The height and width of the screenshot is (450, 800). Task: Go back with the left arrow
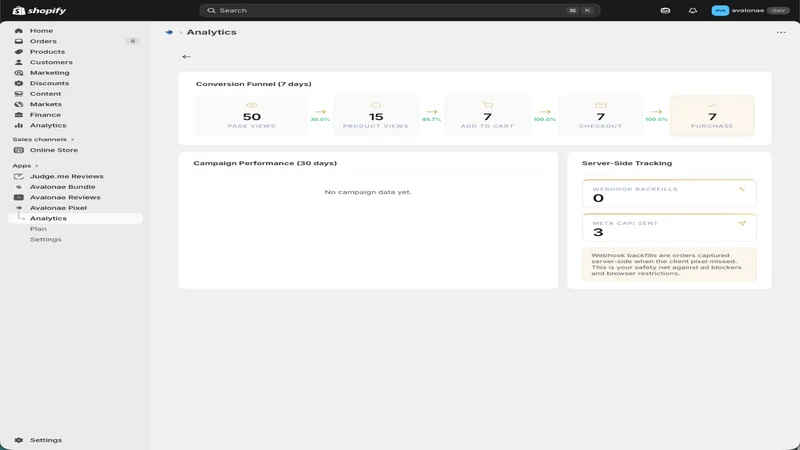[186, 57]
